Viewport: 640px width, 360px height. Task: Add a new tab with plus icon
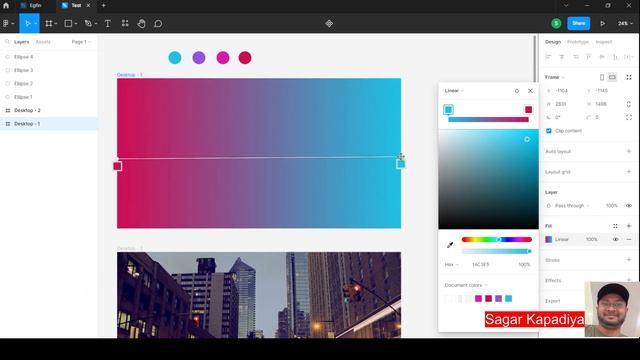tap(103, 6)
